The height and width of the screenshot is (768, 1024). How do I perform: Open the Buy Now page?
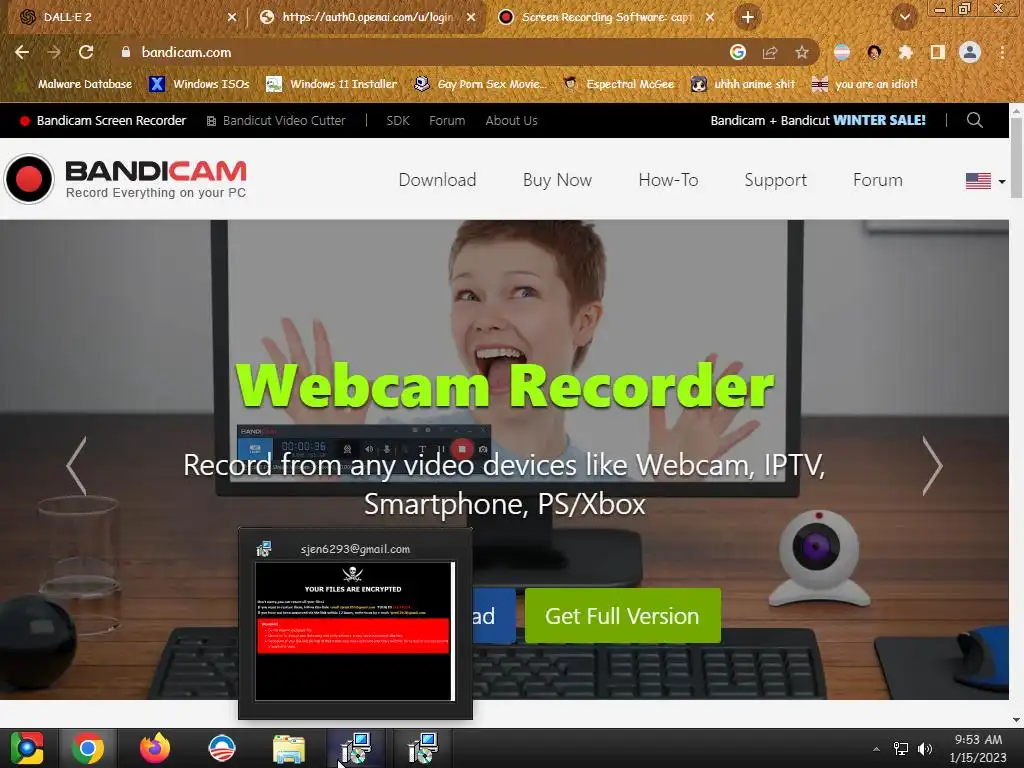point(557,180)
